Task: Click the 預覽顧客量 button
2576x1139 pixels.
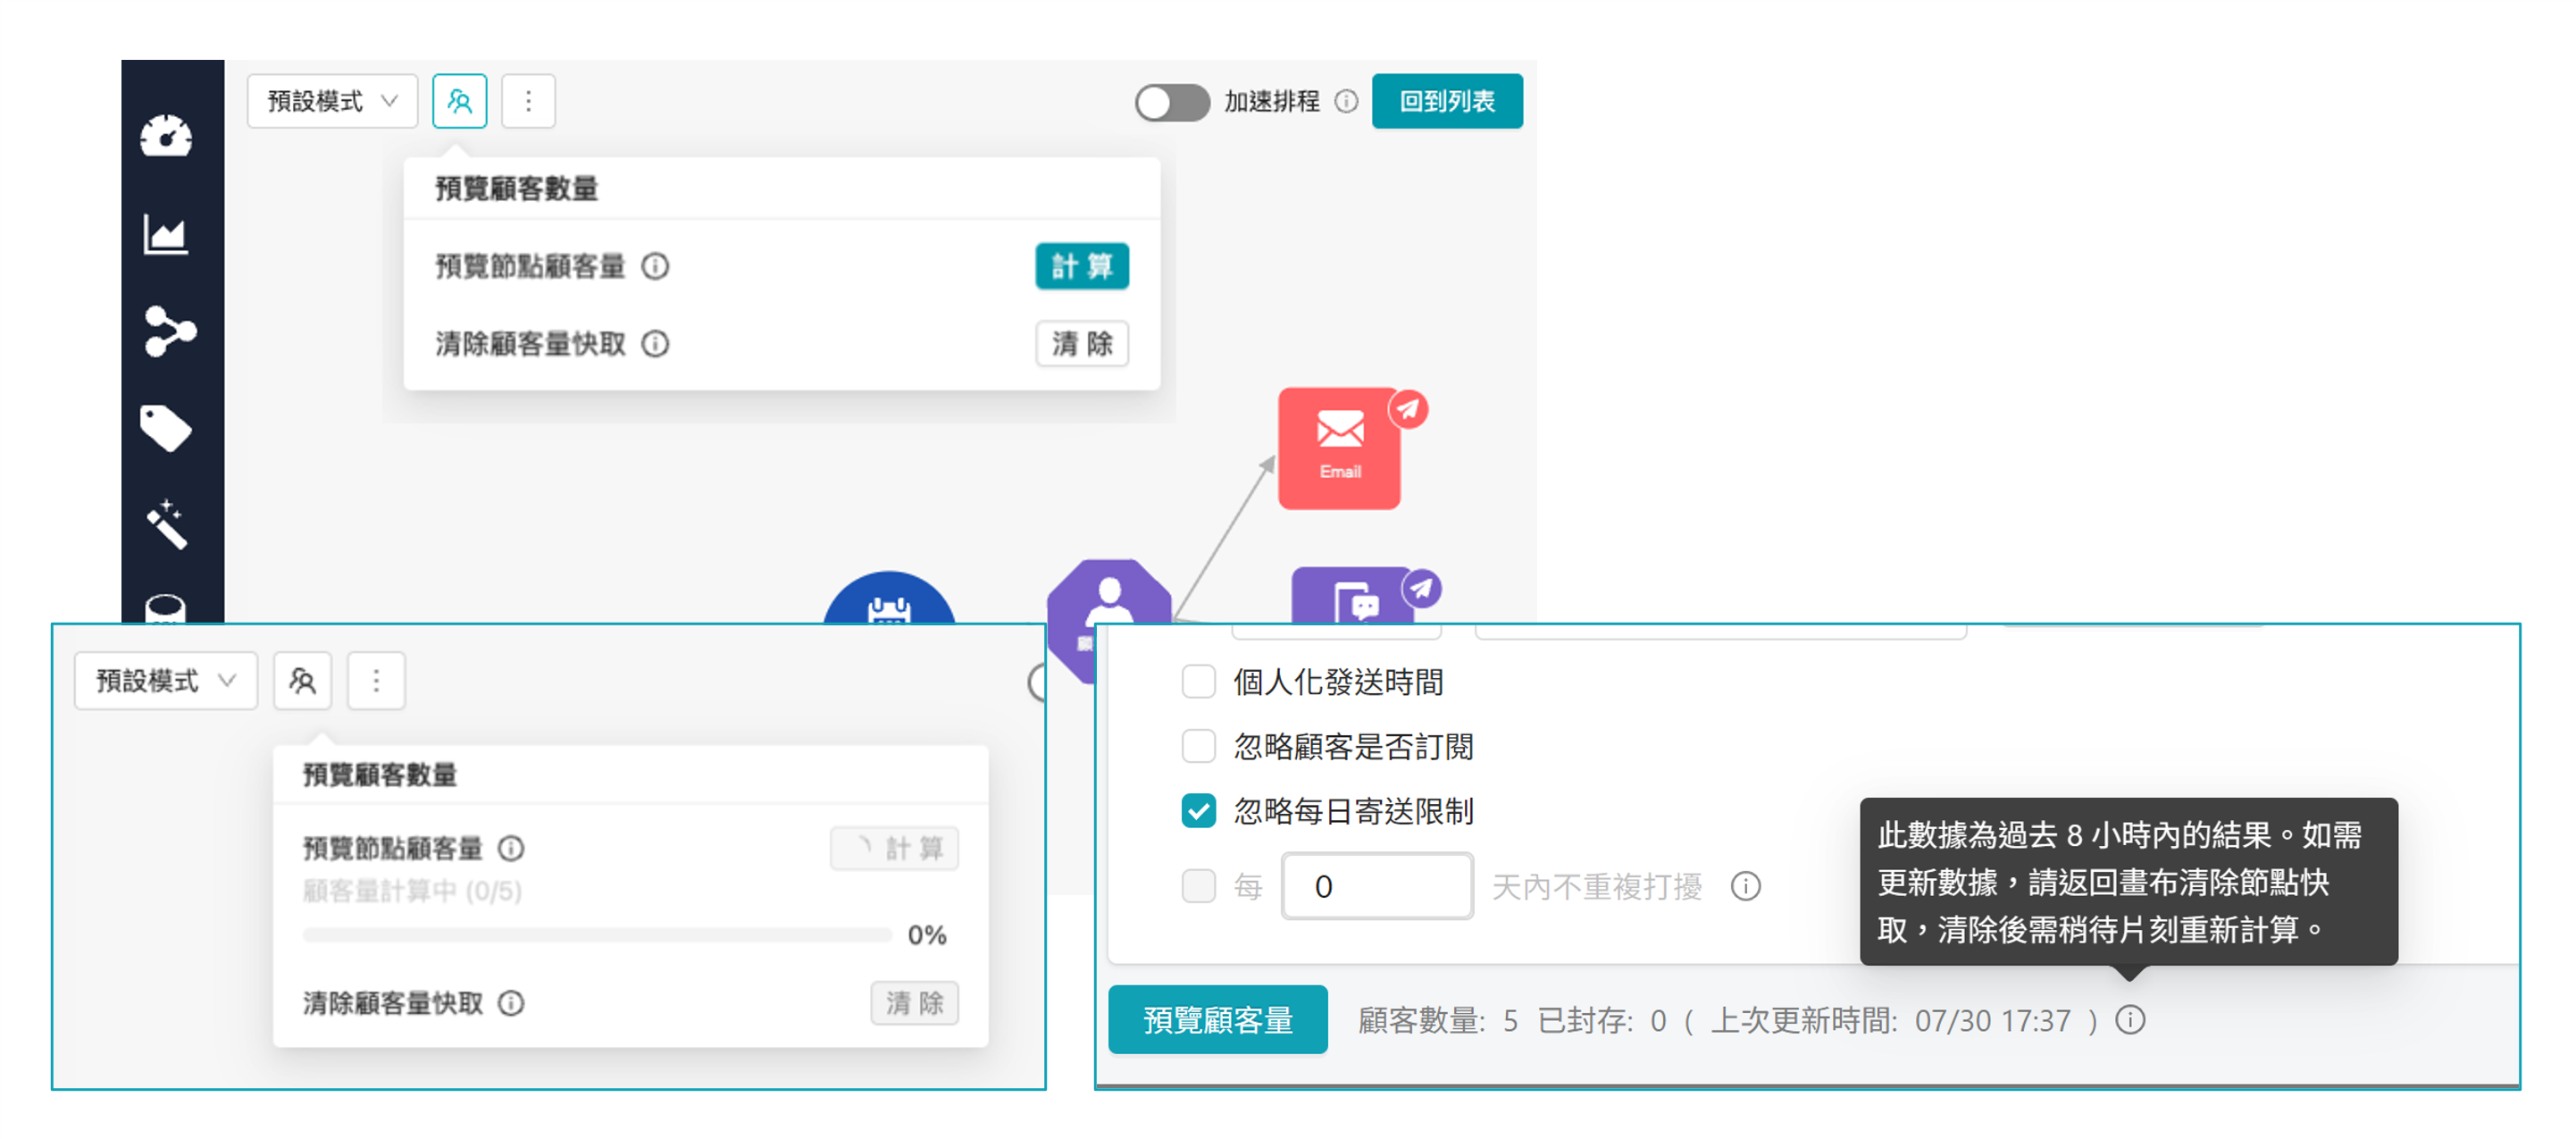Action: (1217, 1020)
